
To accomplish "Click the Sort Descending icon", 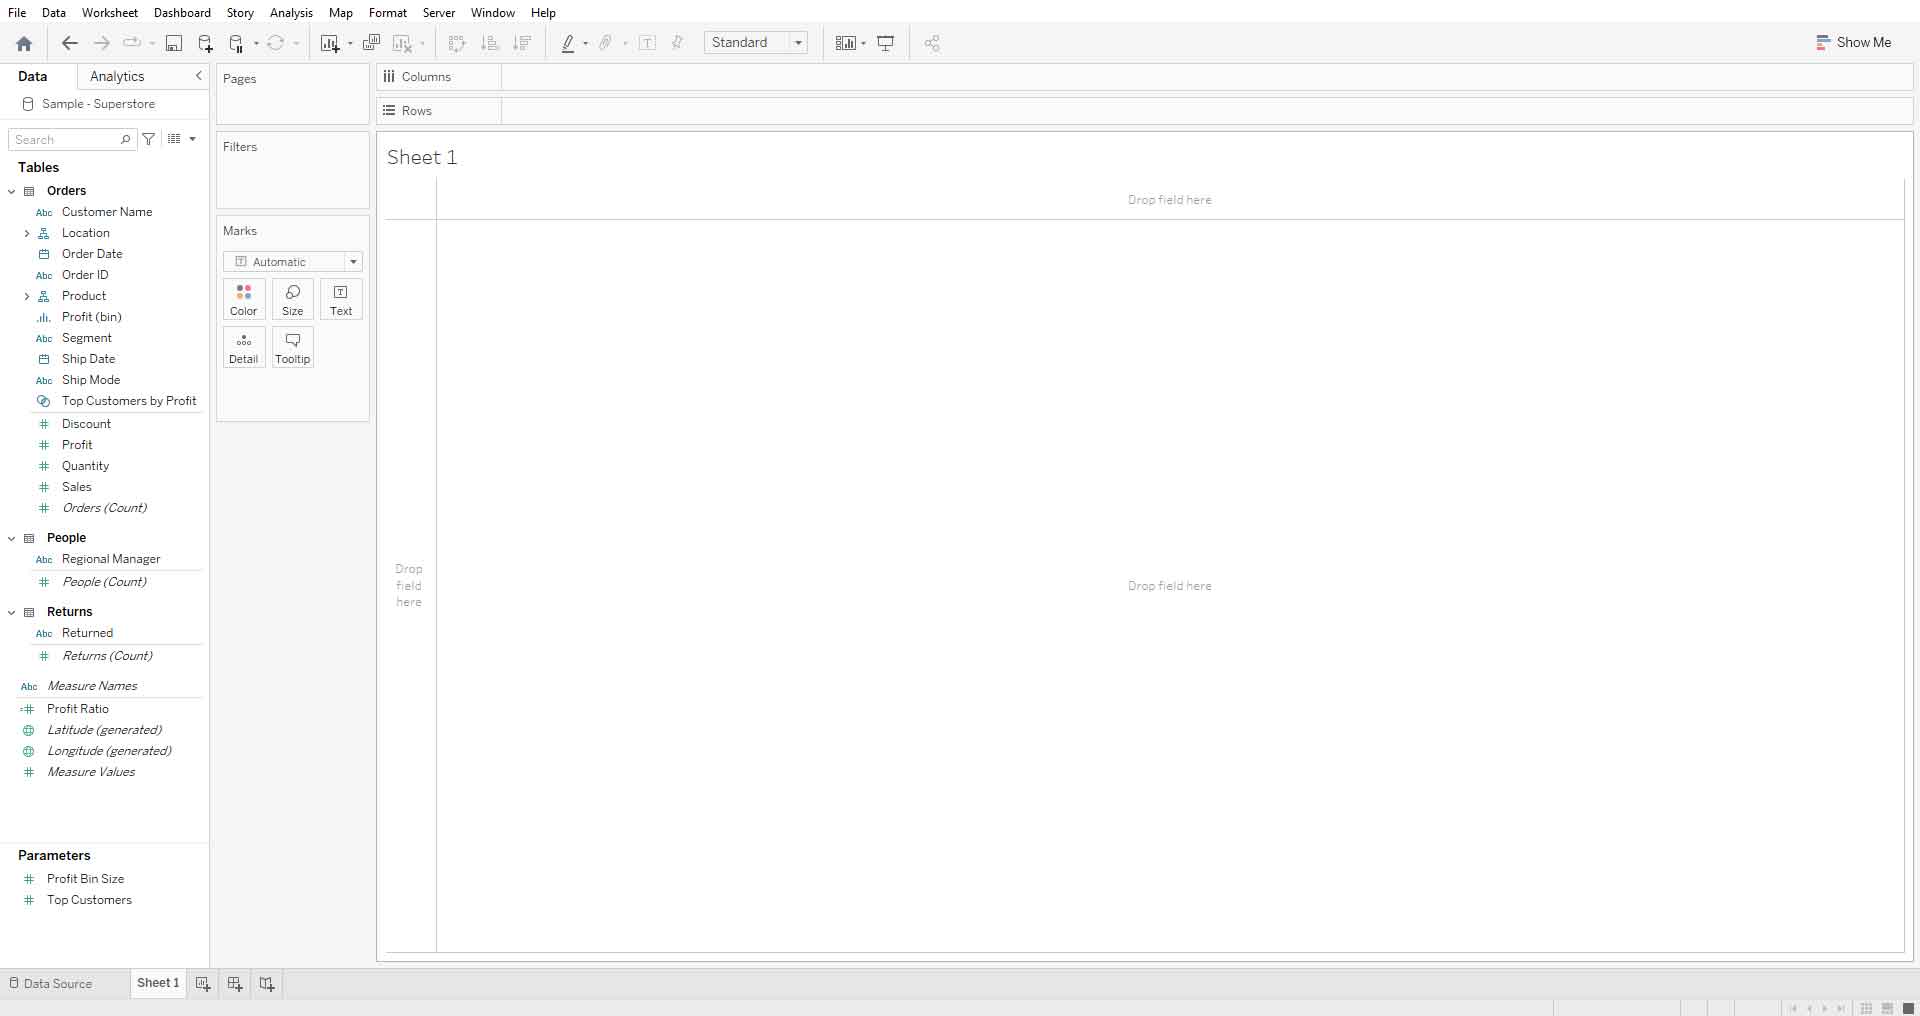I will (521, 43).
